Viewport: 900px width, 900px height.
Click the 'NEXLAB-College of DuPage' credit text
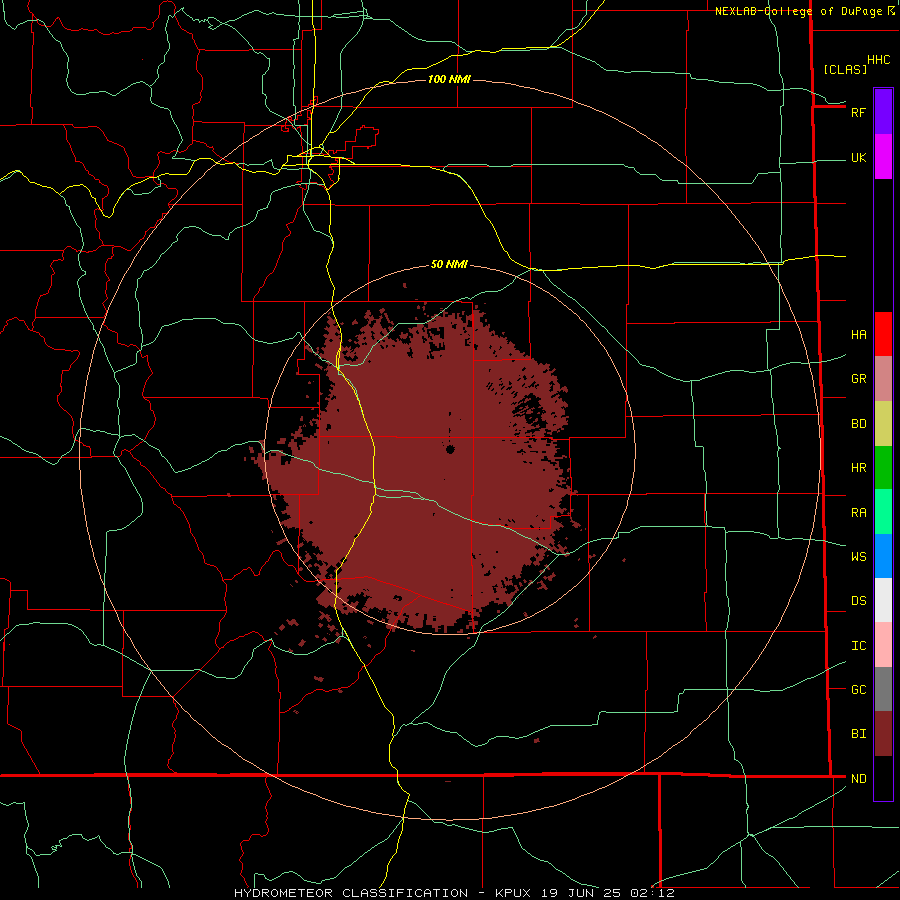tap(798, 11)
